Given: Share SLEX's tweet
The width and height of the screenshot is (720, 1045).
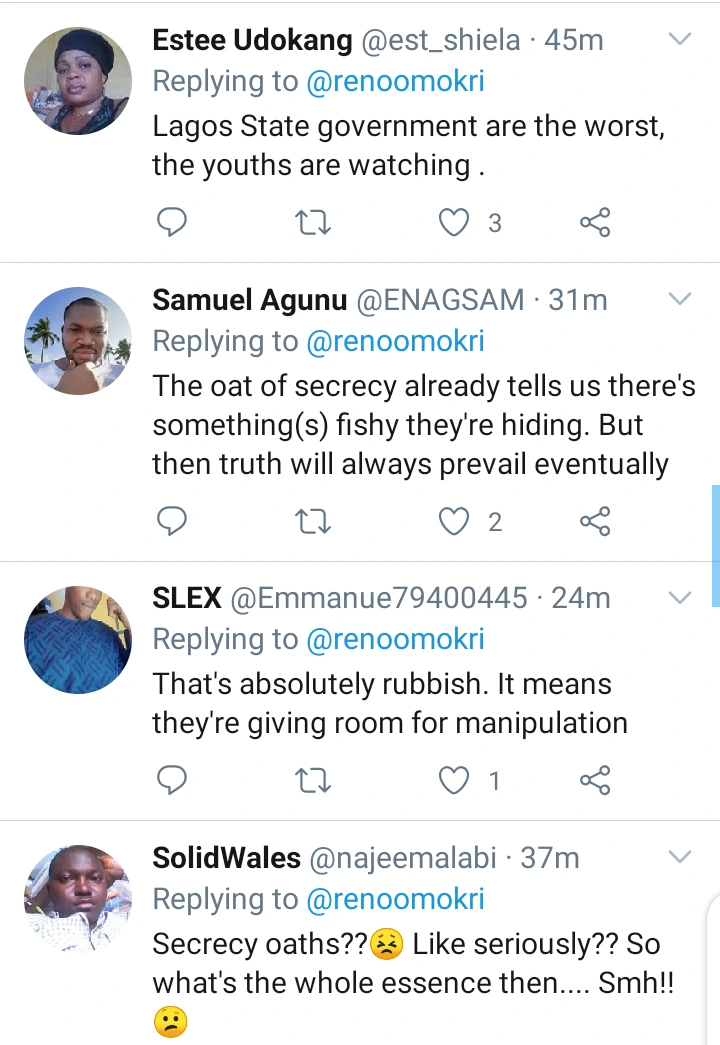Looking at the screenshot, I should click(595, 781).
